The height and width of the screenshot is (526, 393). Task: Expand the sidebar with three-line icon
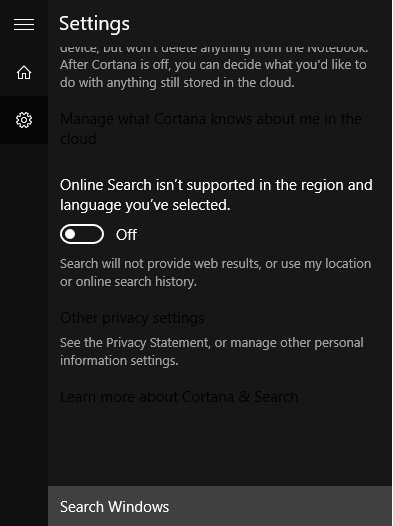[x=24, y=24]
